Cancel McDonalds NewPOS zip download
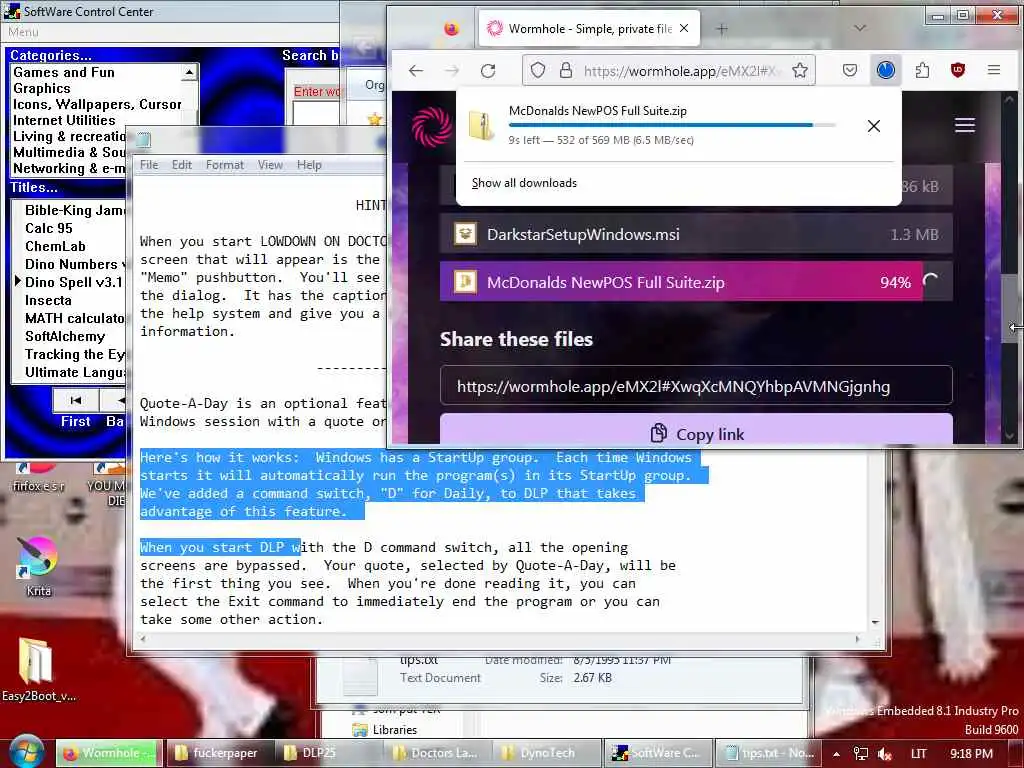Screen dimensions: 1024x768 [874, 126]
